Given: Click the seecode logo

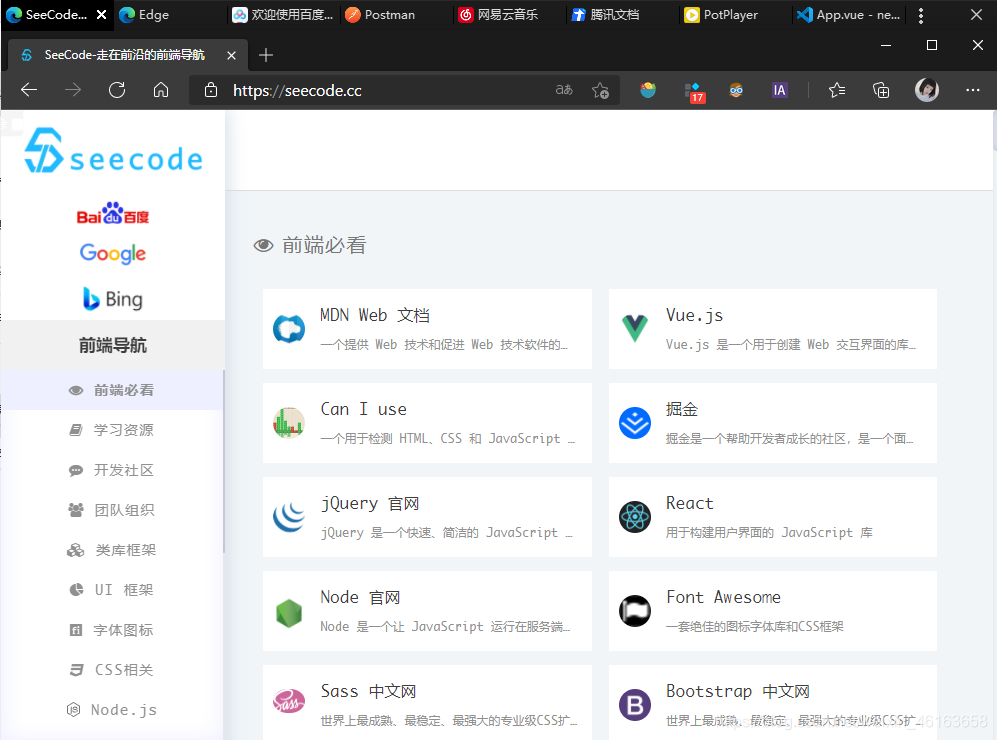Looking at the screenshot, I should [x=114, y=151].
